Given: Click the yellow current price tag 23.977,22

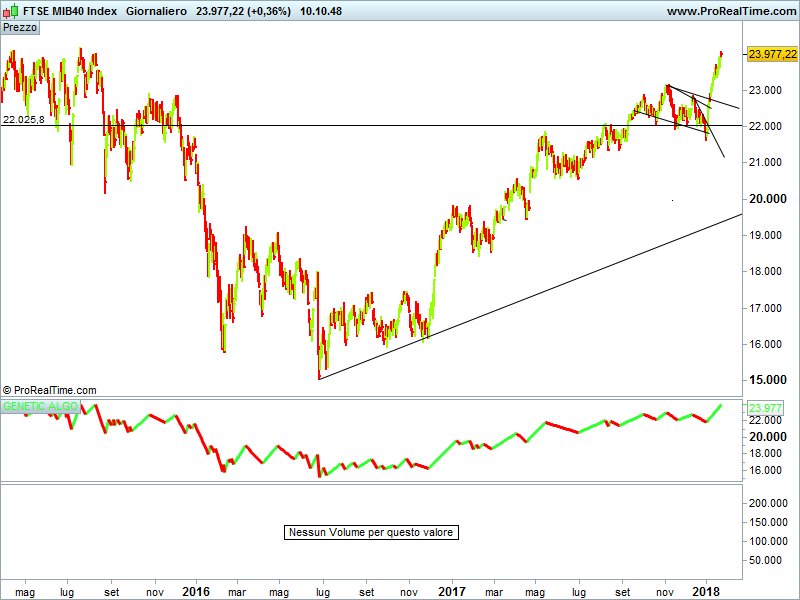Looking at the screenshot, I should (x=771, y=54).
